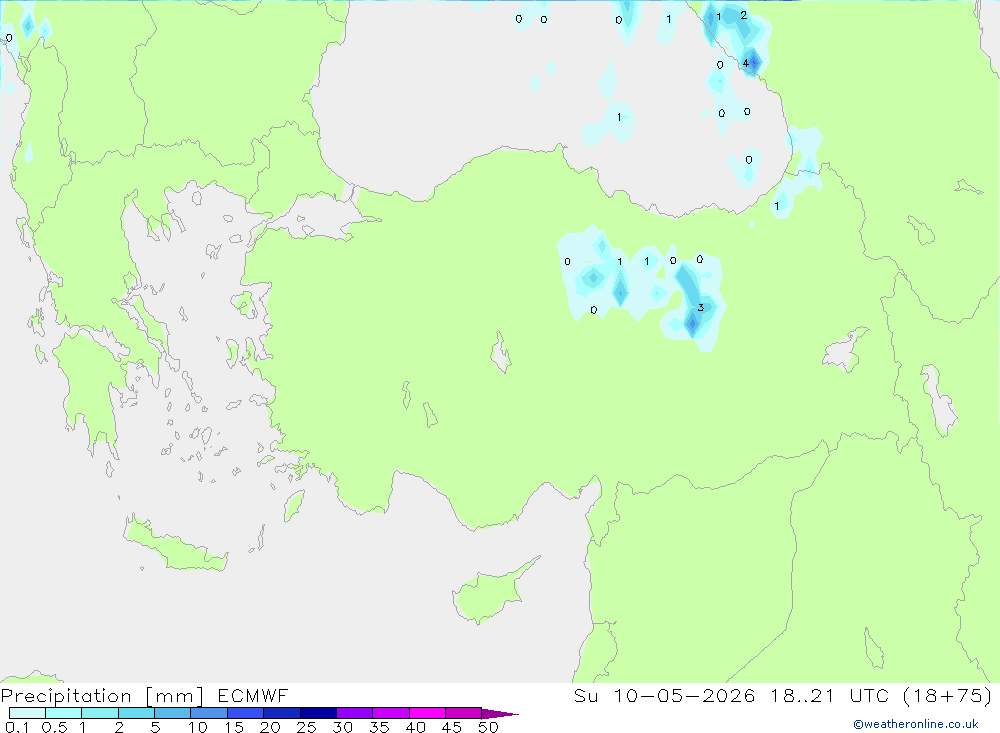The image size is (1000, 733).
Task: Click the 'UTC' label in the footer
Action: click(x=869, y=695)
